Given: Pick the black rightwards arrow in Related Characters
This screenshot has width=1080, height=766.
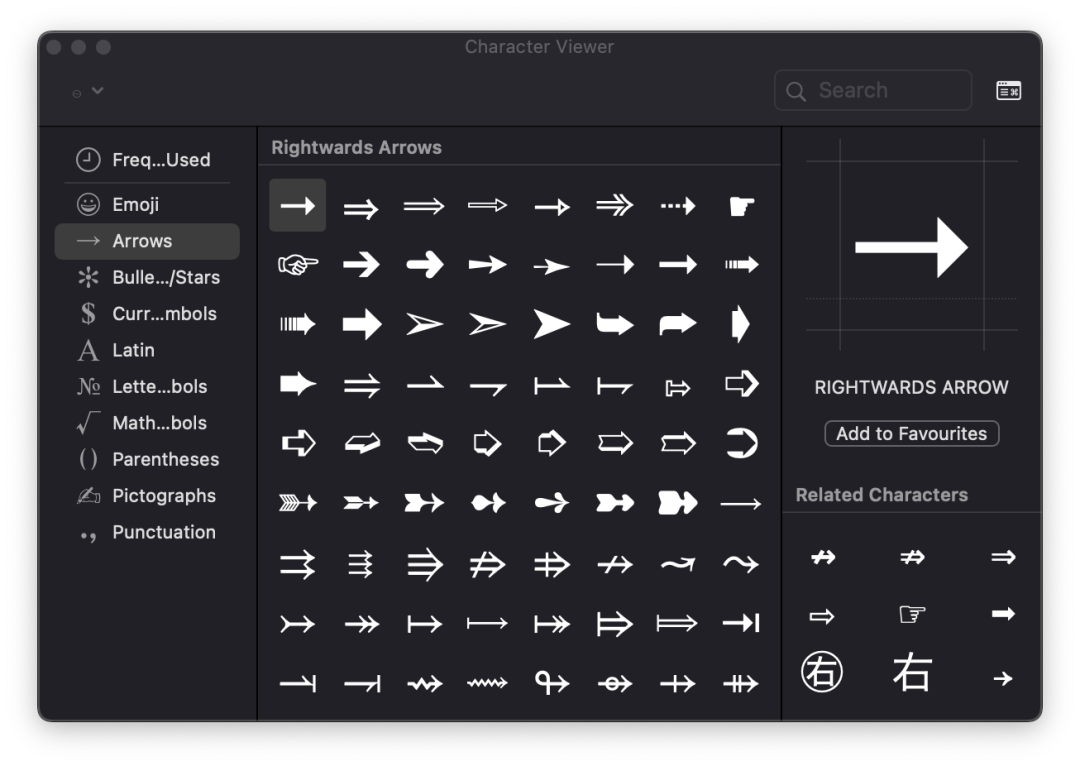Looking at the screenshot, I should point(1003,613).
